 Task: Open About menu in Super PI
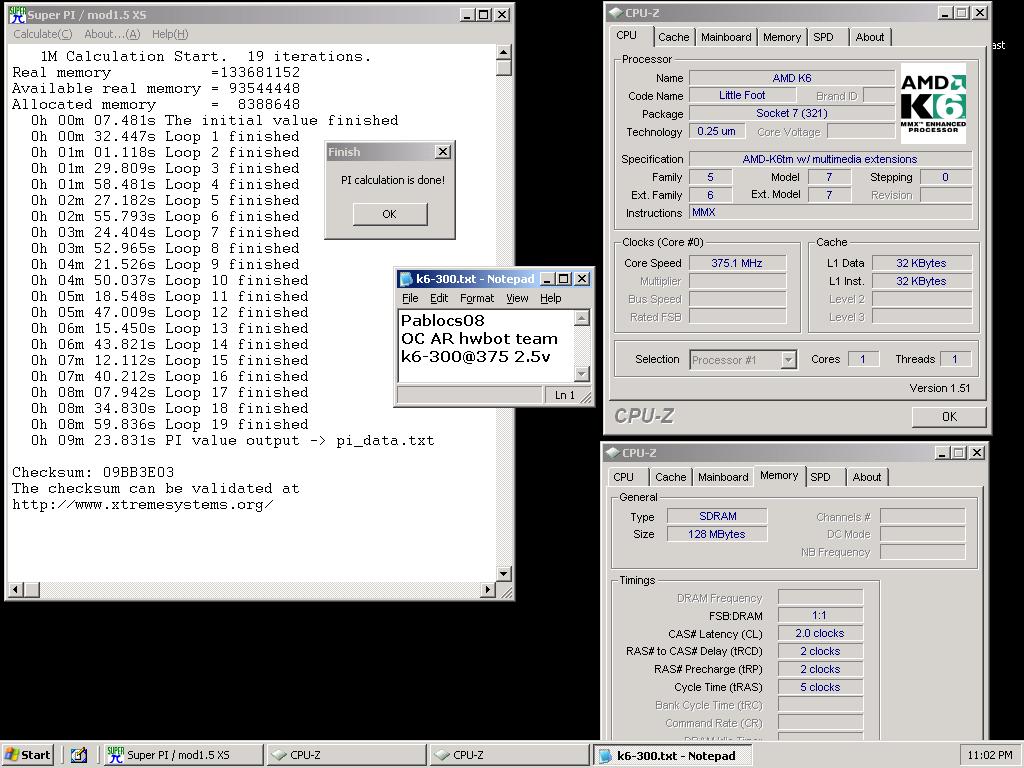point(112,34)
